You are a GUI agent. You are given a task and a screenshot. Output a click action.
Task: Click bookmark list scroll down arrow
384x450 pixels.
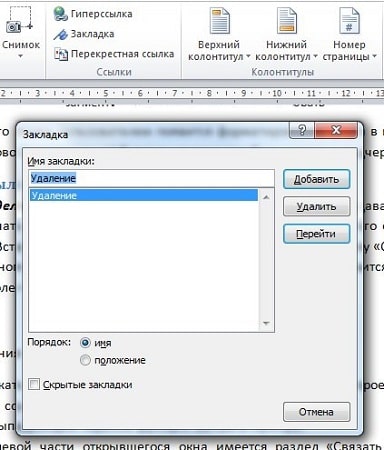[266, 323]
